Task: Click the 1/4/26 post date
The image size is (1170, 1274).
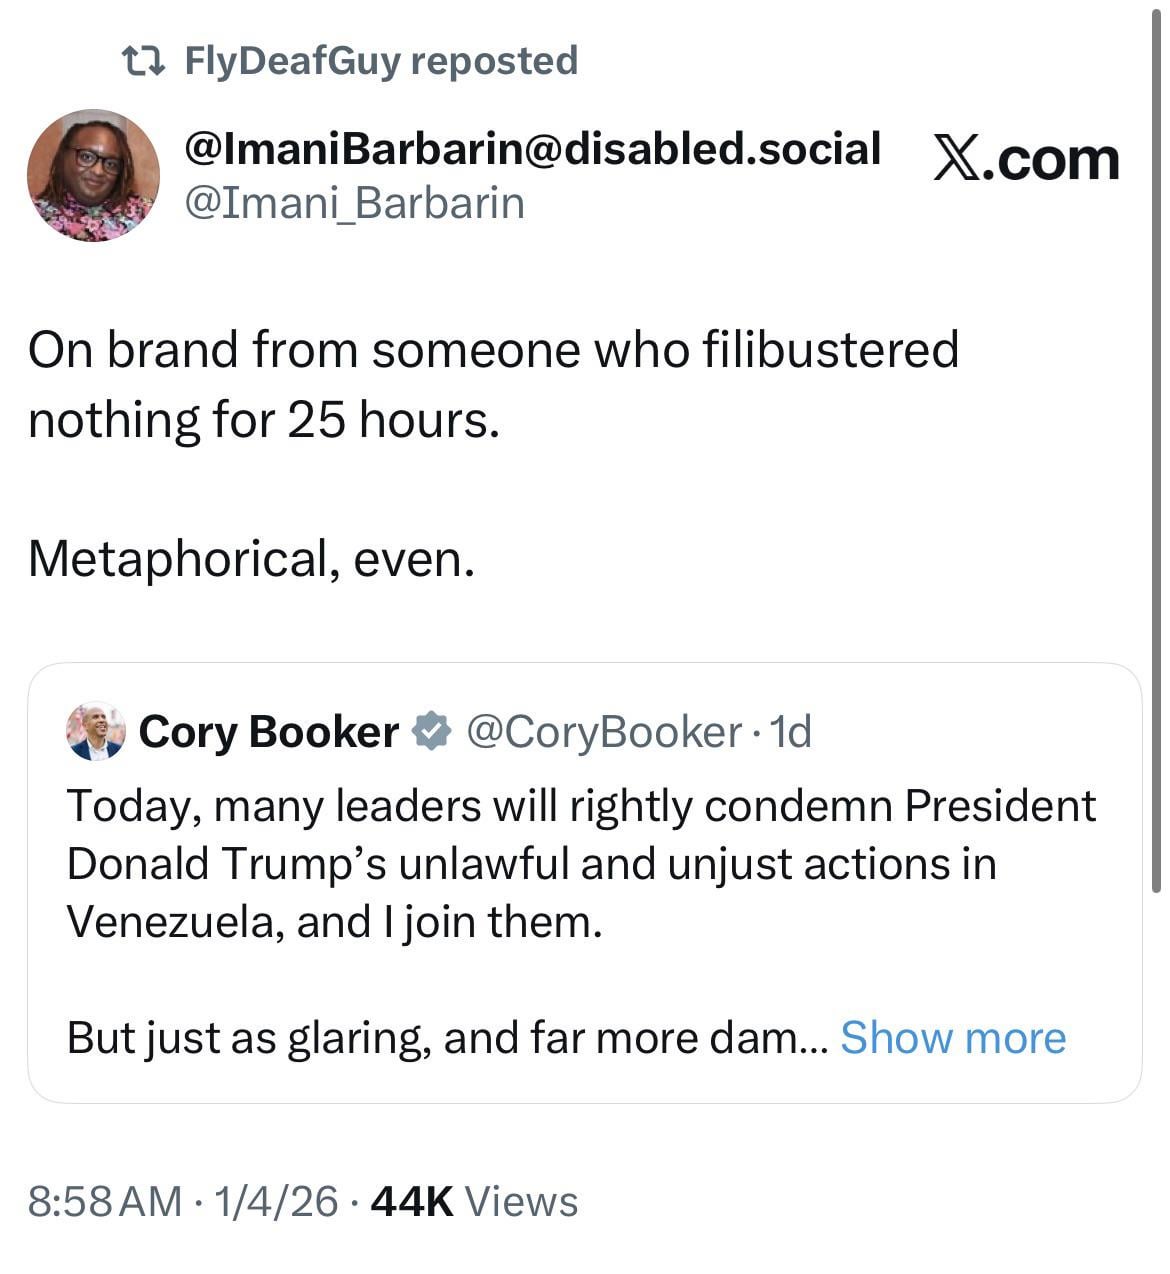Action: click(275, 1201)
